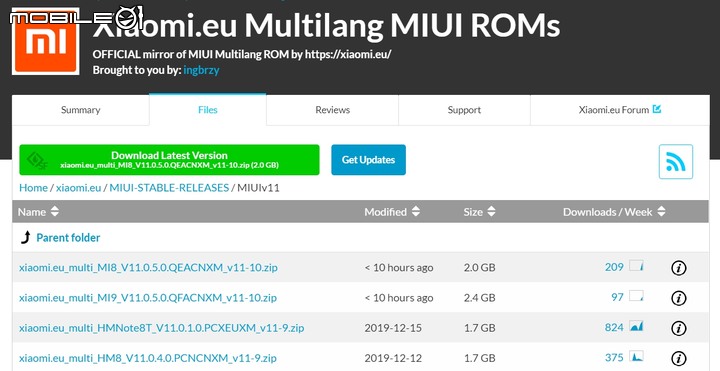Open ingbrzy author profile link
Image resolution: width=720 pixels, height=371 pixels.
pyautogui.click(x=201, y=70)
